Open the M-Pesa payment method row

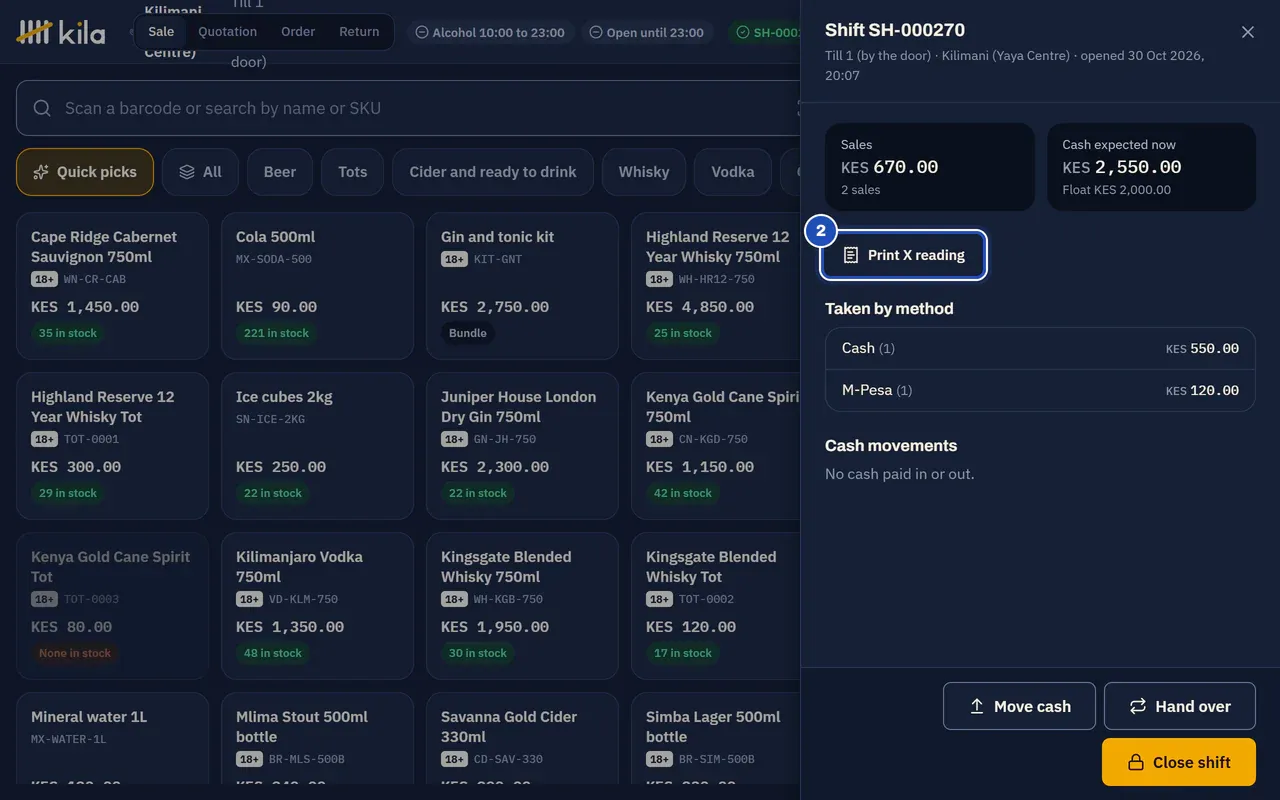click(1040, 390)
